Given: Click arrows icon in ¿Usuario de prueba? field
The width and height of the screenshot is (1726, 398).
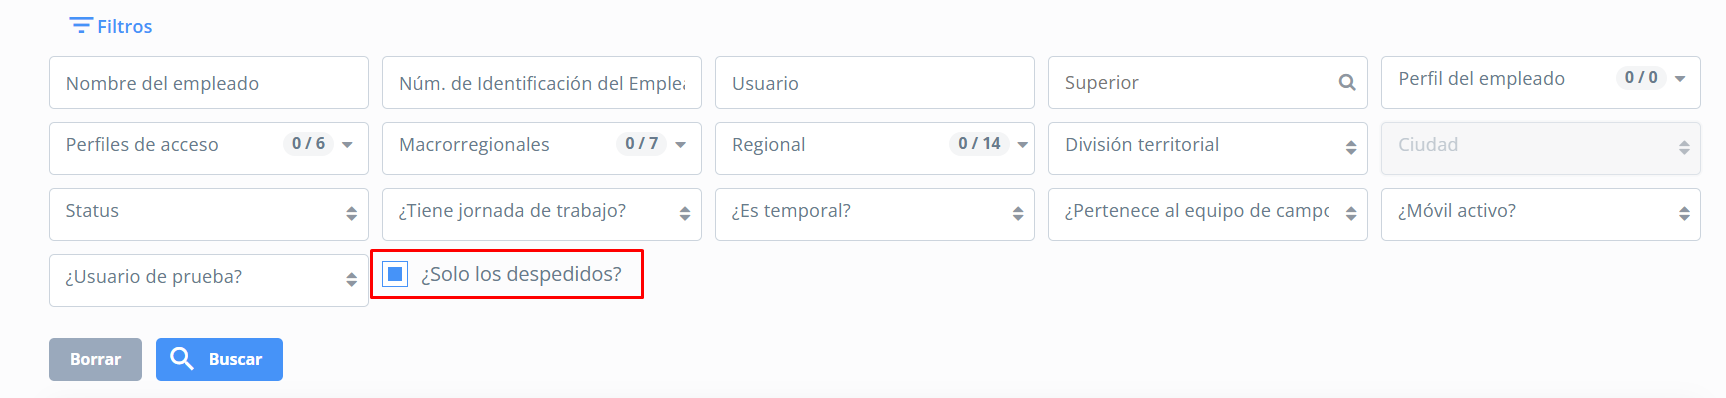Looking at the screenshot, I should 351,279.
